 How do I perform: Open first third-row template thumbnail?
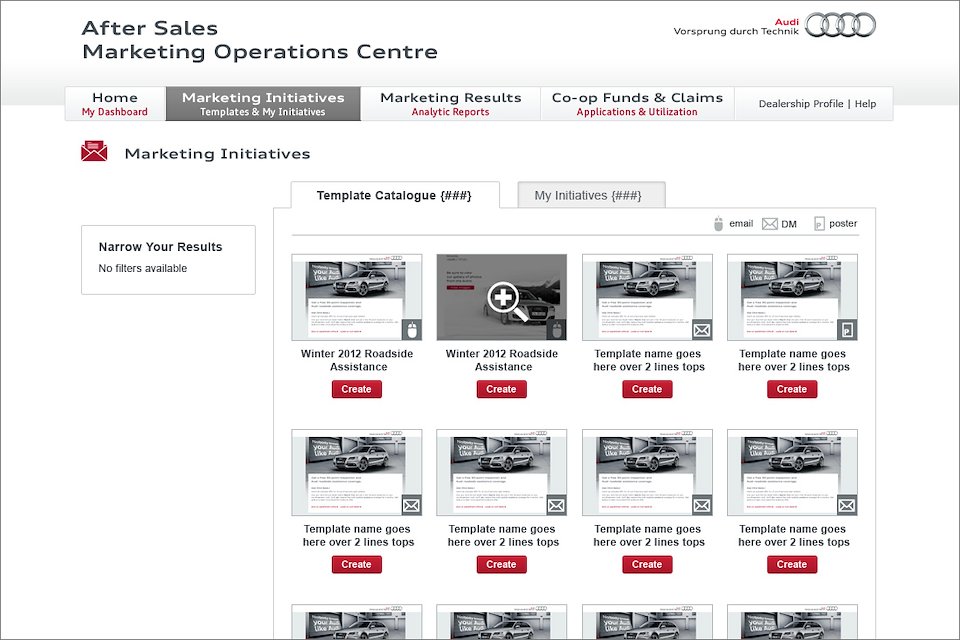[357, 622]
